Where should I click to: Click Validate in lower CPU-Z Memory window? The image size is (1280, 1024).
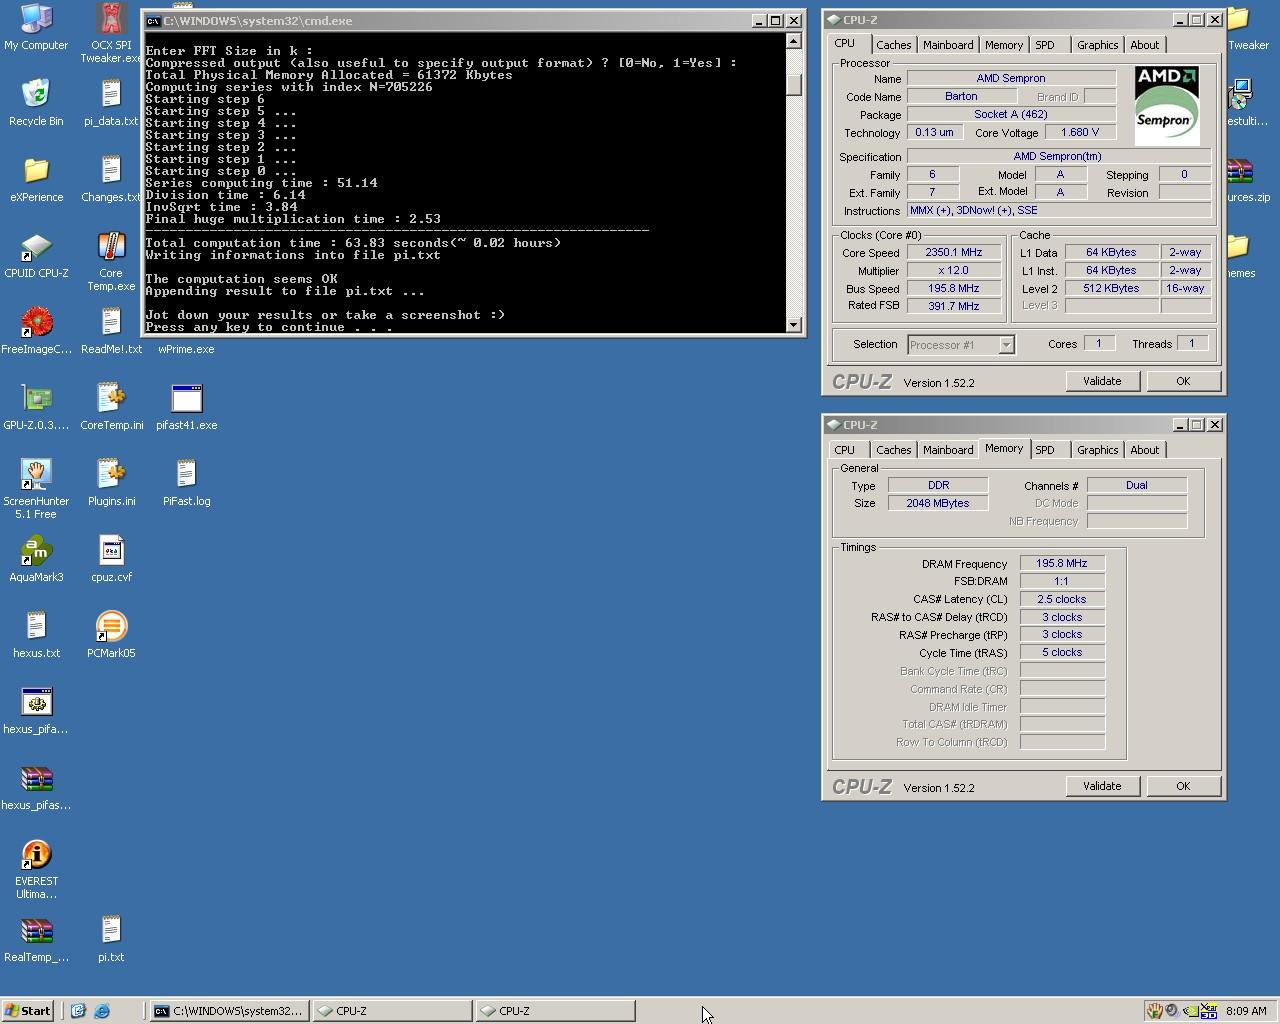(1102, 786)
